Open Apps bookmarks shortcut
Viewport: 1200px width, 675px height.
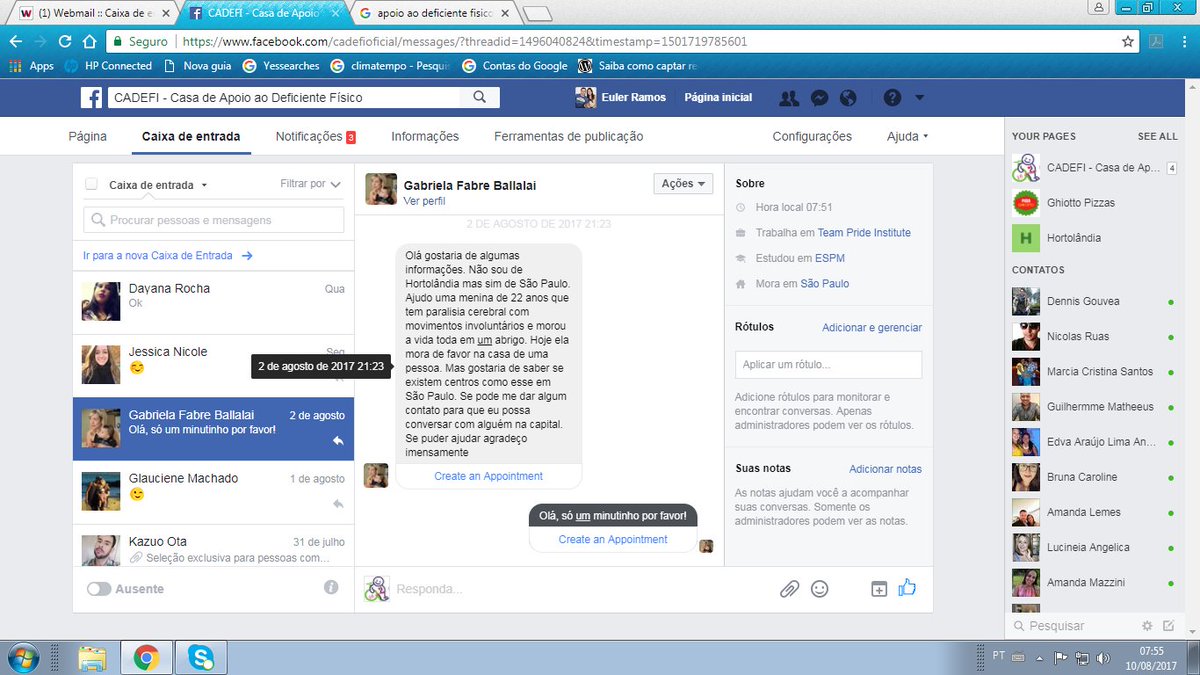31,66
